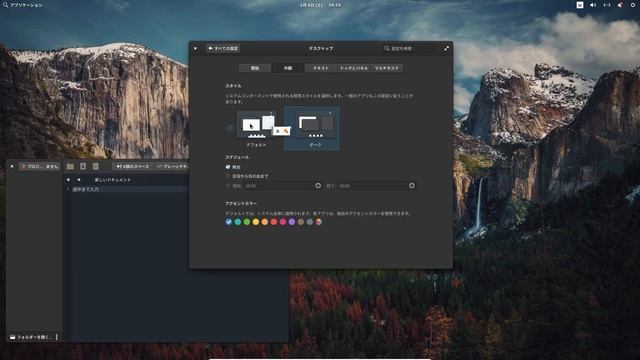Click the settings search field
The image size is (640, 360).
[x=409, y=48]
